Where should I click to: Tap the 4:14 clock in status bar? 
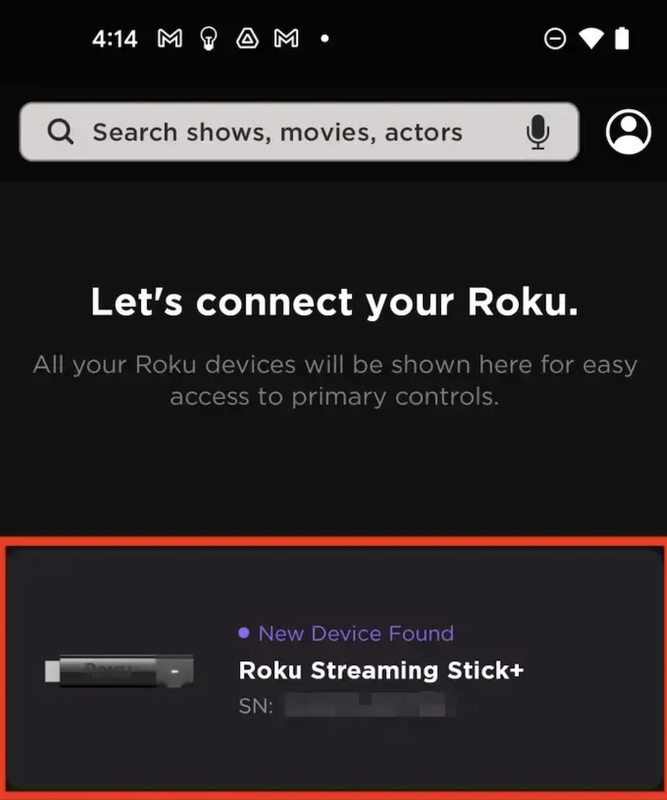click(115, 39)
